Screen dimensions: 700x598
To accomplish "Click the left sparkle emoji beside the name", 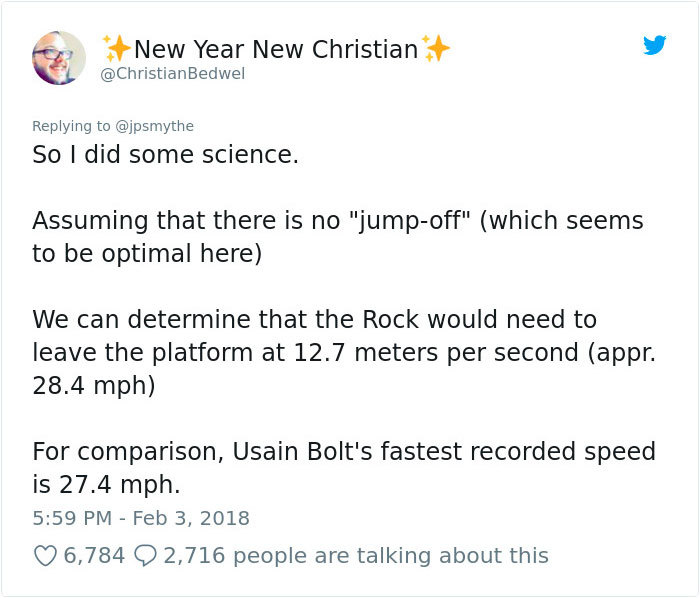I will pos(117,48).
